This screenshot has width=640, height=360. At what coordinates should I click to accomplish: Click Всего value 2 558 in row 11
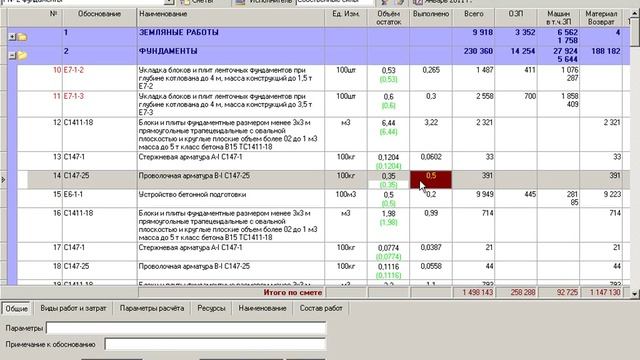[484, 96]
